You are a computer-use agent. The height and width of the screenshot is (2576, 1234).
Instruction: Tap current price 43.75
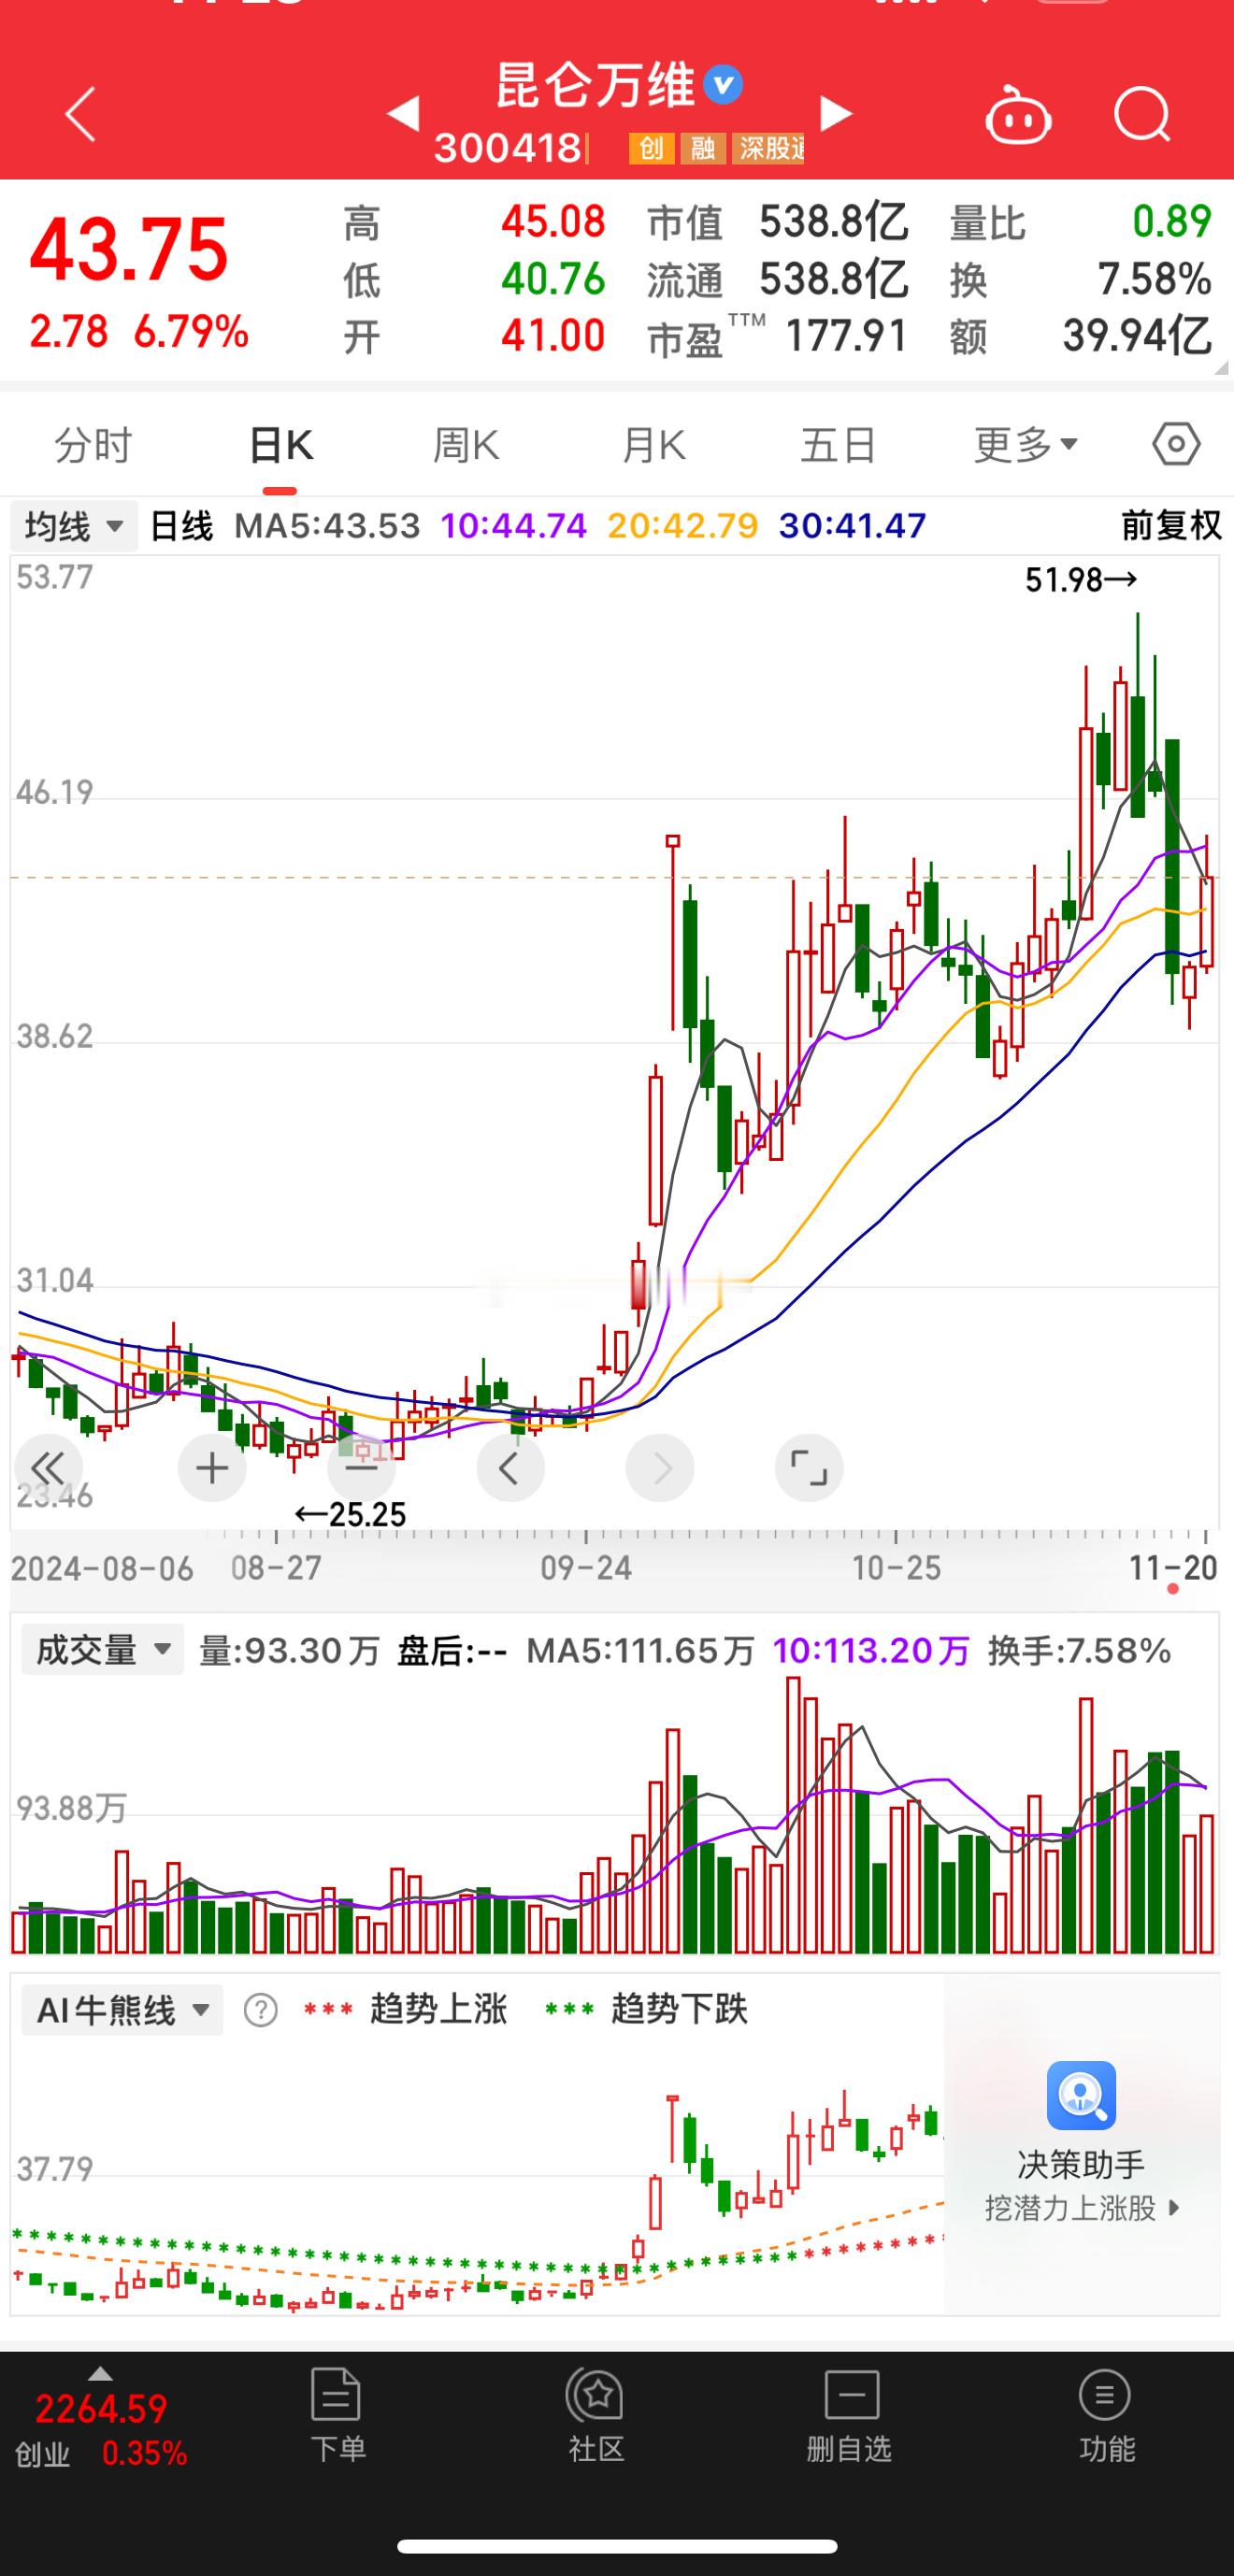point(129,249)
